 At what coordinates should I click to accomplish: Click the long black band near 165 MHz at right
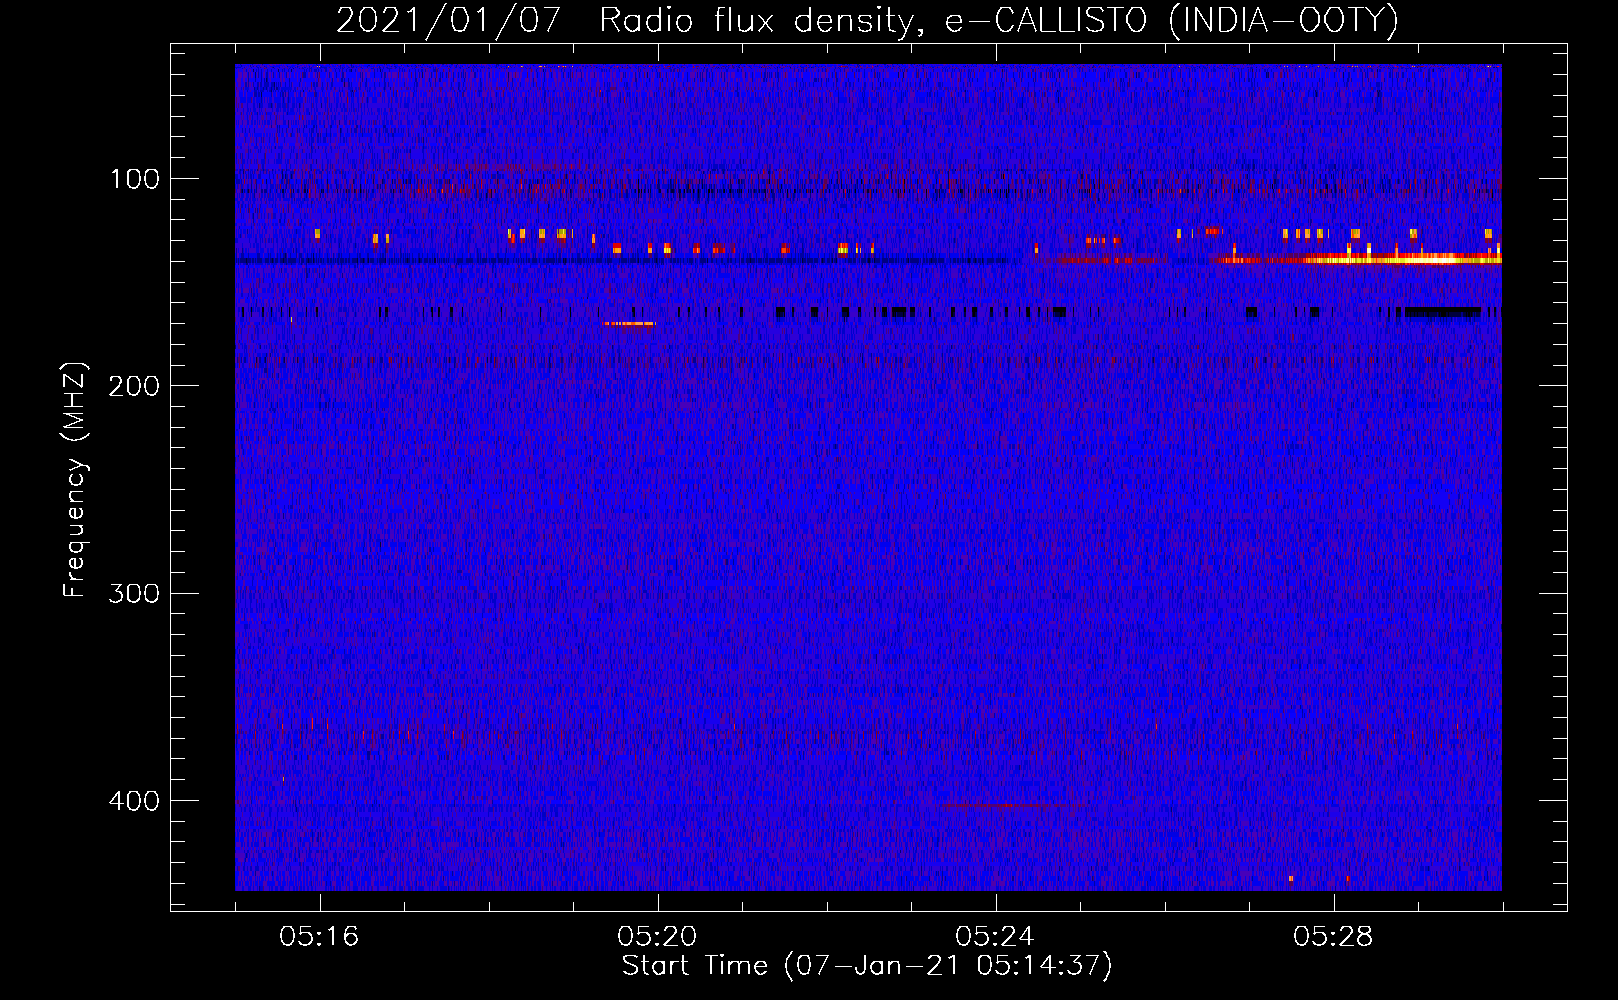(x=1443, y=313)
